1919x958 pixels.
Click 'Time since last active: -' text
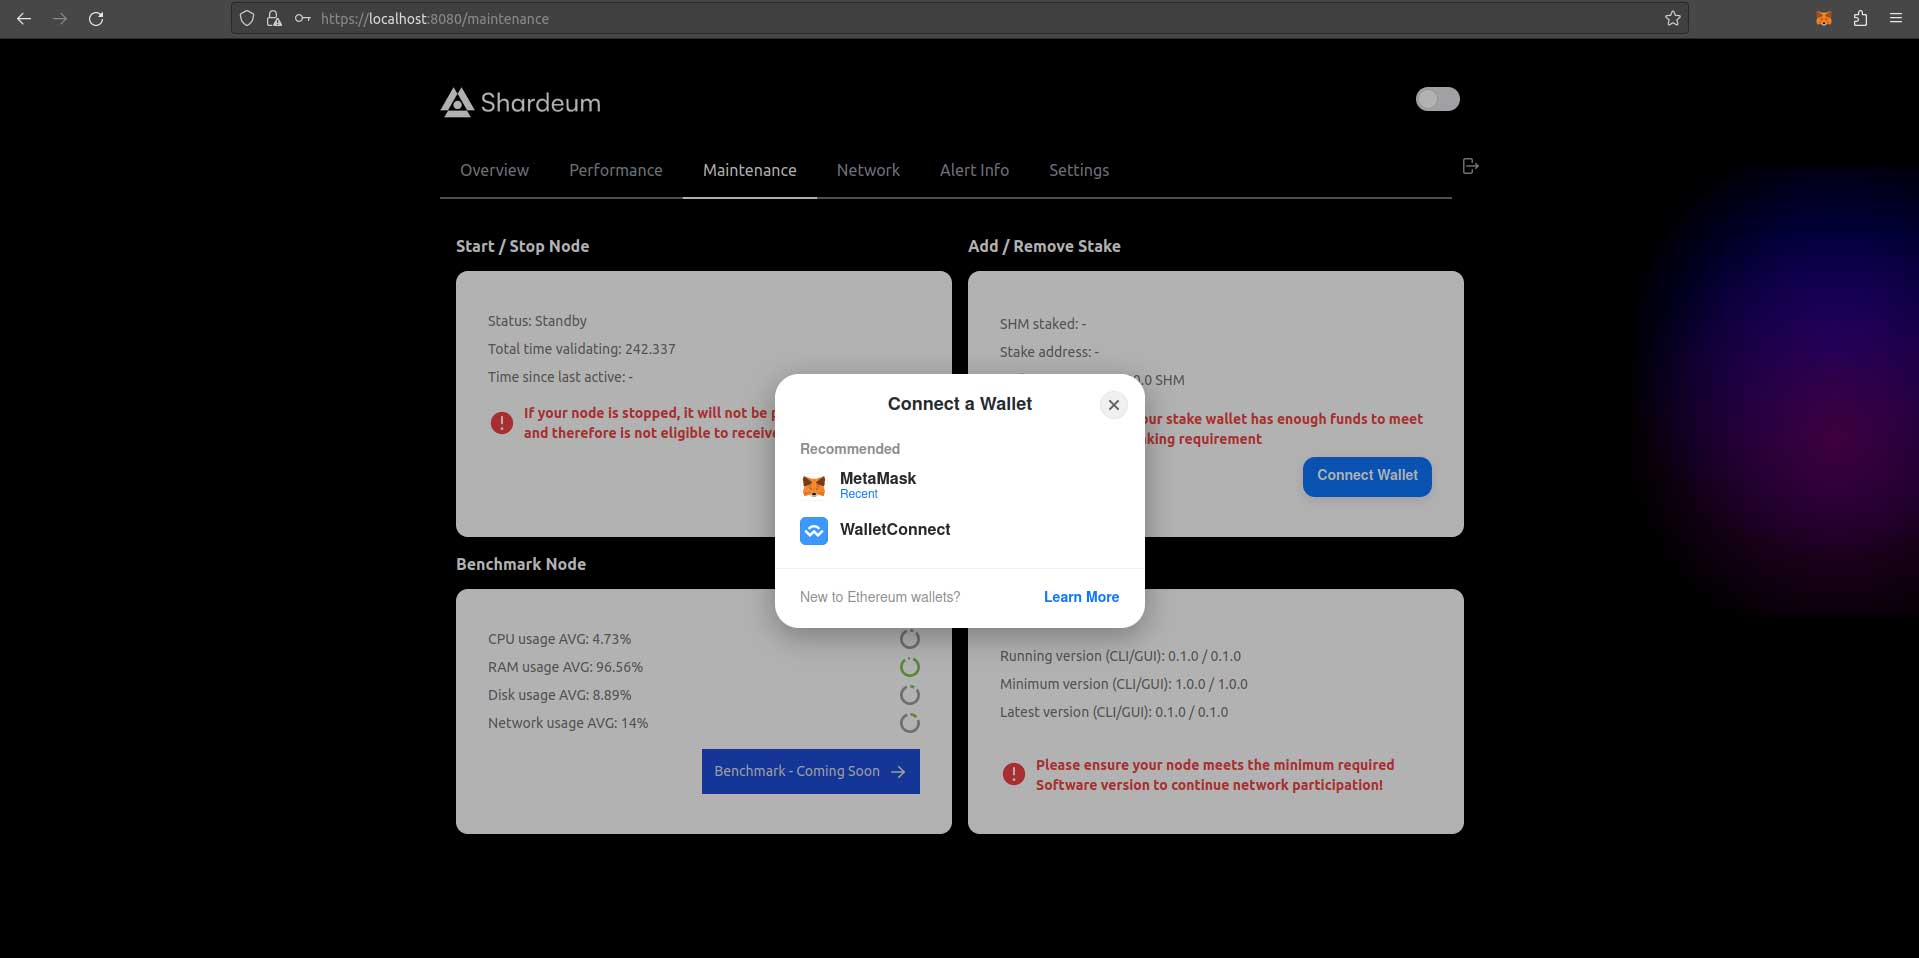560,377
